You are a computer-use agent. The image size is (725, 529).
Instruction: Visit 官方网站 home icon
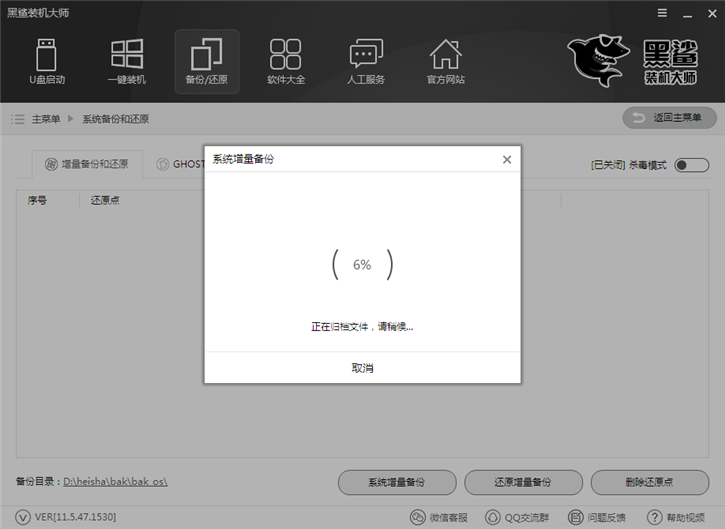(x=445, y=60)
